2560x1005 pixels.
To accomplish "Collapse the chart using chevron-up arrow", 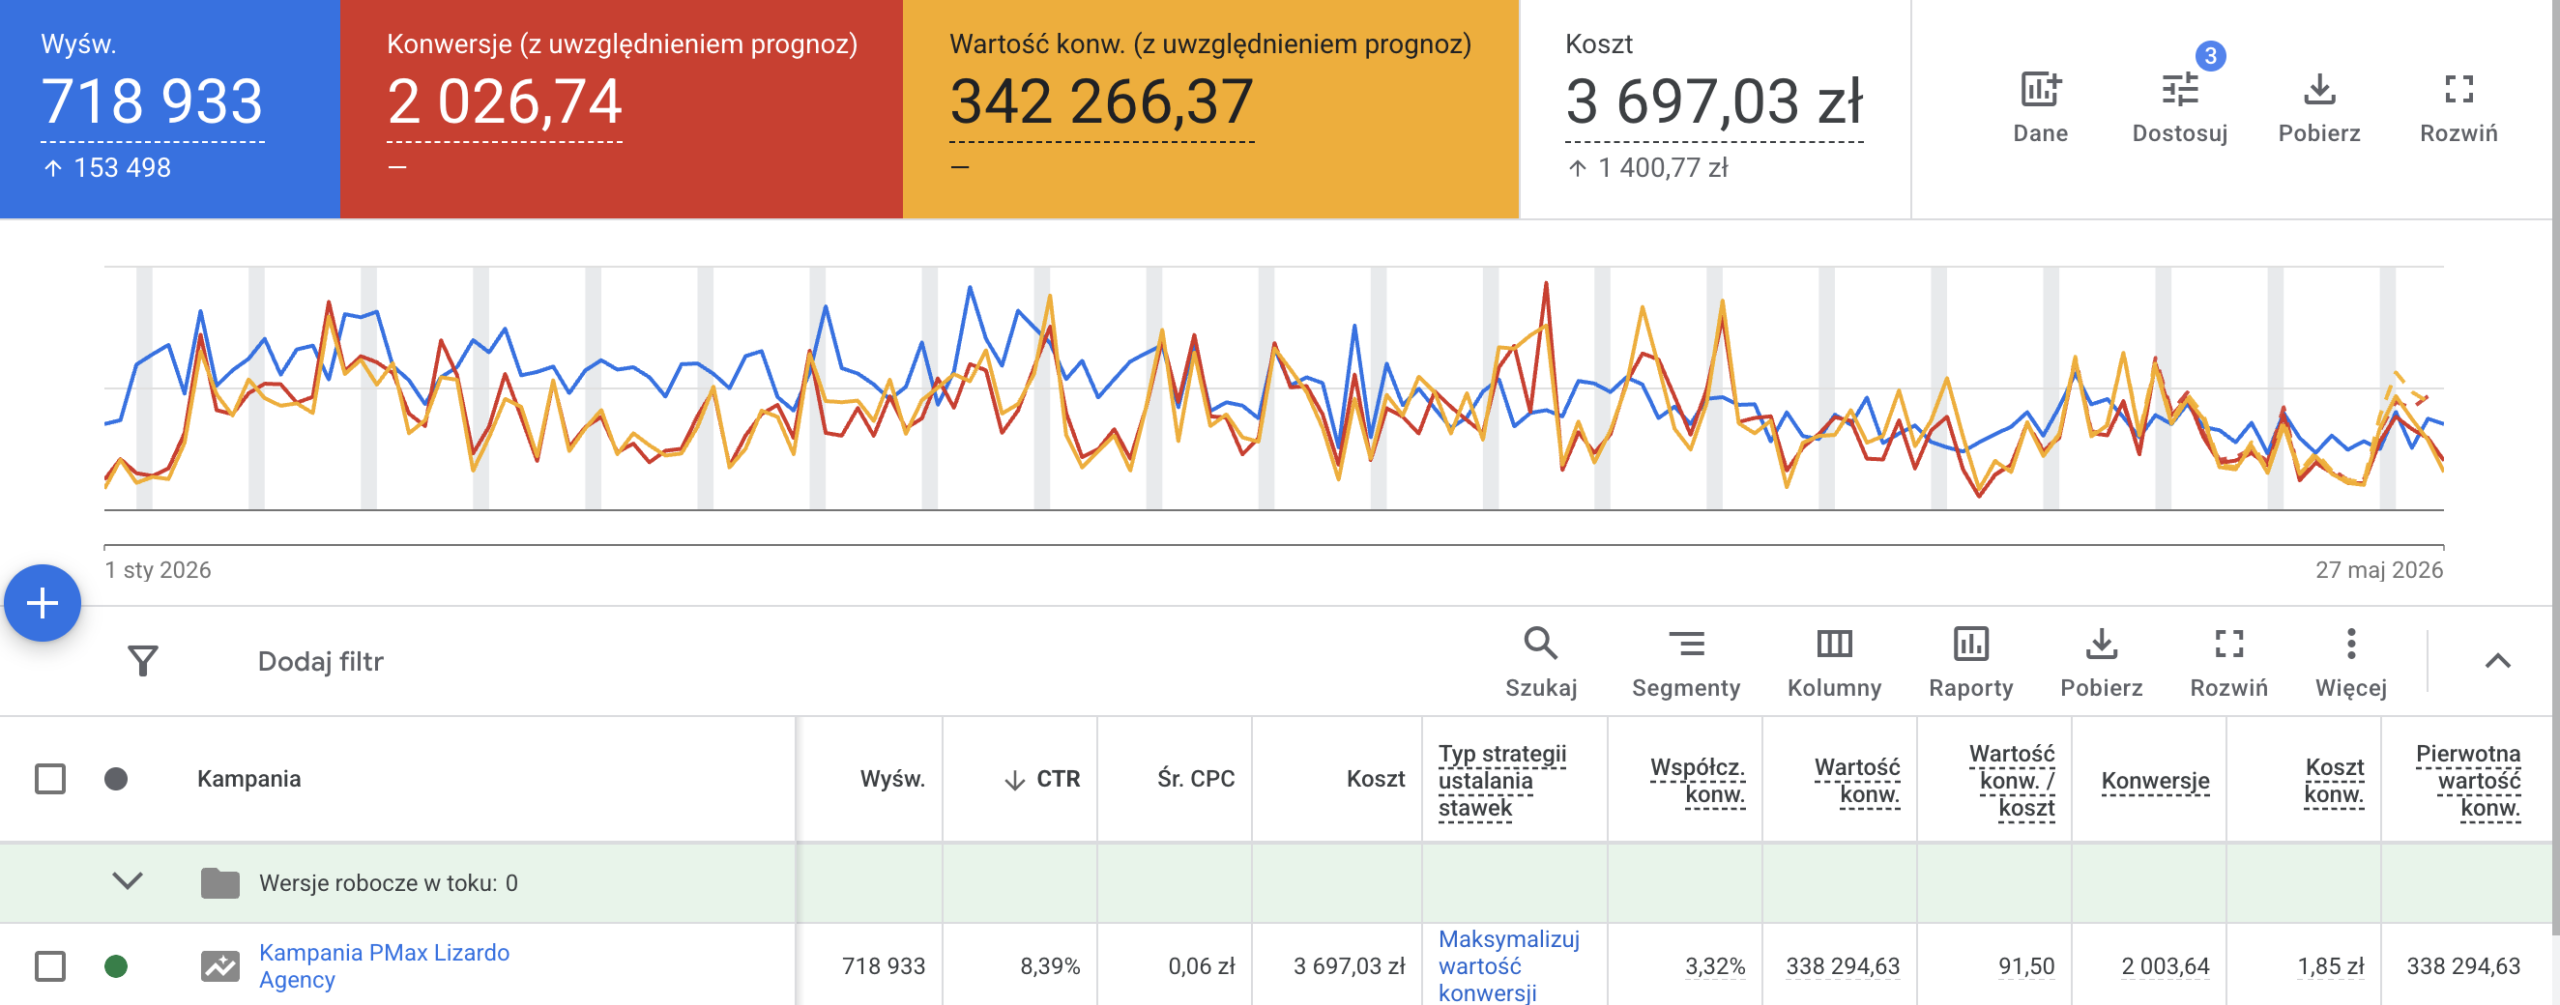I will click(x=2498, y=661).
